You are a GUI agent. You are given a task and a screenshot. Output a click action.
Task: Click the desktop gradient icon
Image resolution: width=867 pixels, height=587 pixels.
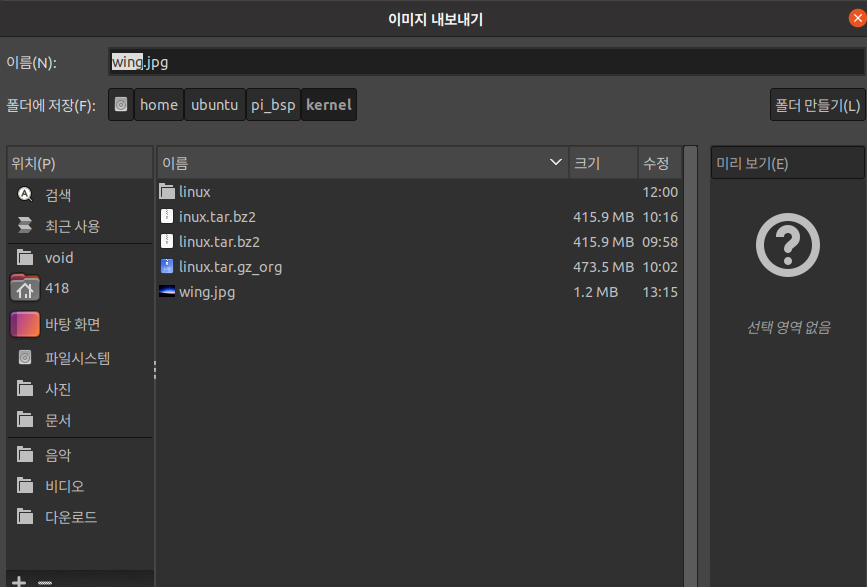(25, 324)
